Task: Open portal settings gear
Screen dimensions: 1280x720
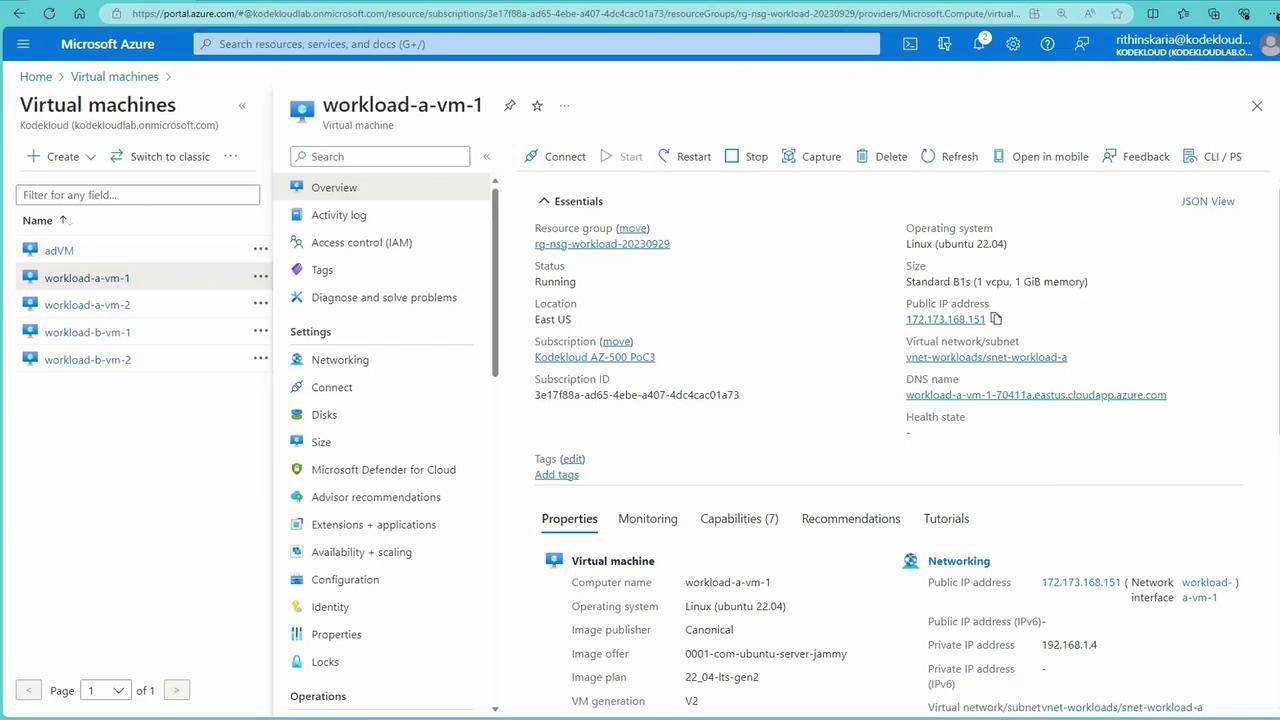Action: 1013,44
